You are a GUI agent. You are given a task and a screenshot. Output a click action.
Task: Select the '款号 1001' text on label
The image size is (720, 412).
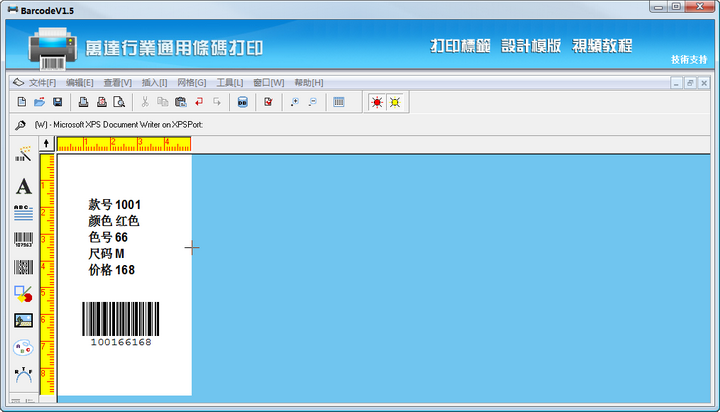coord(114,205)
